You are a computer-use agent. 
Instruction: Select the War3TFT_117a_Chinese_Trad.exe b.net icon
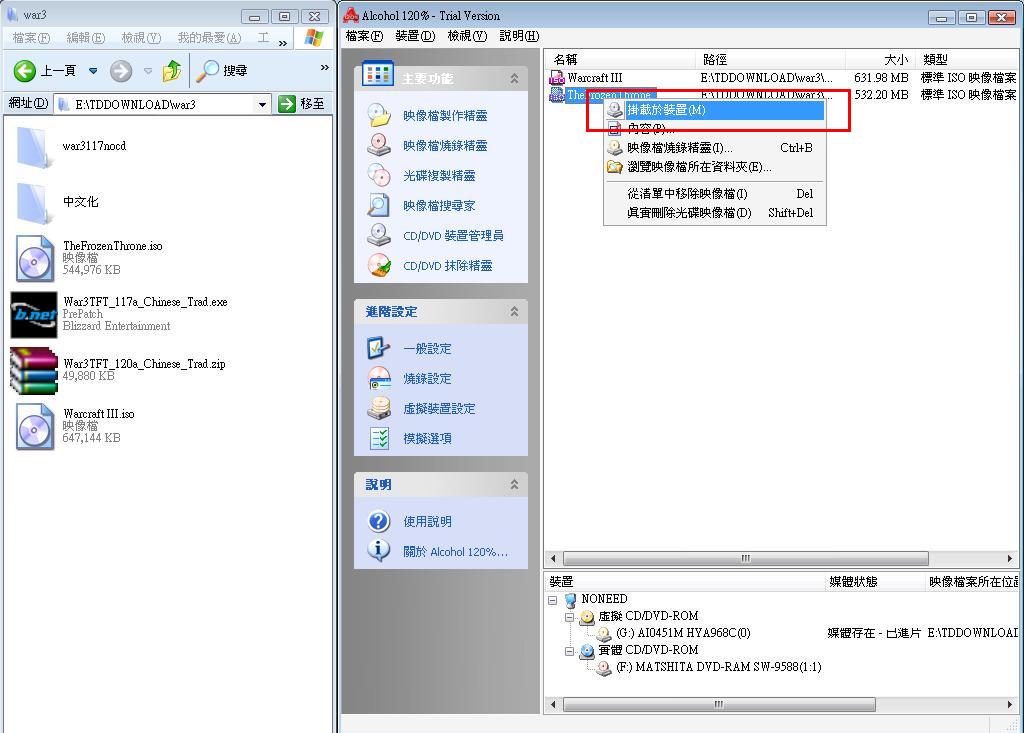pos(34,315)
